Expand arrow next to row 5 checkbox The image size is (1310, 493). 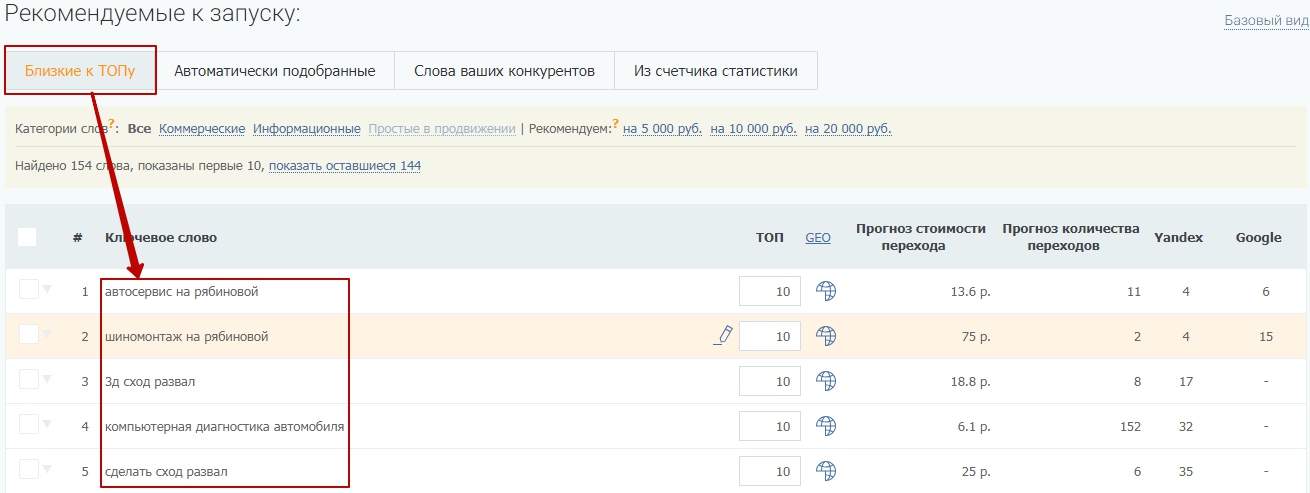(46, 470)
